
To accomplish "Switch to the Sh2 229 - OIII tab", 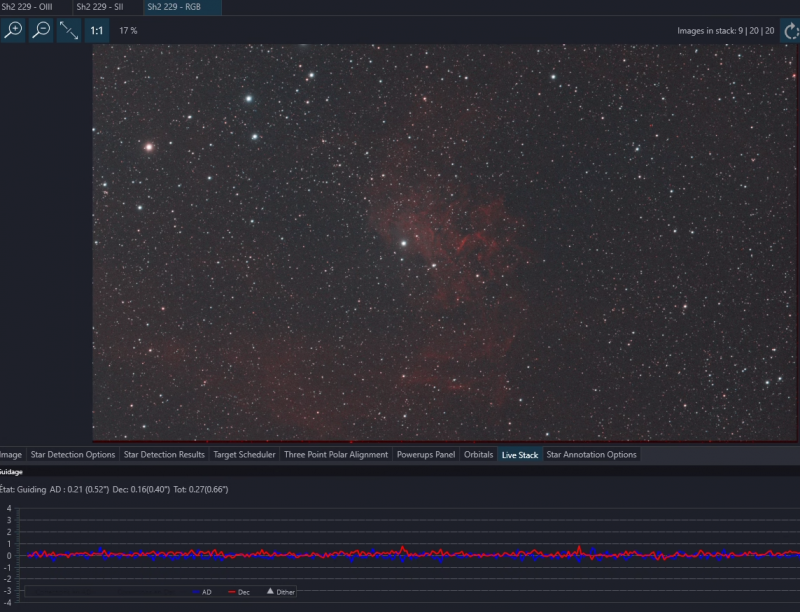I will coord(27,7).
